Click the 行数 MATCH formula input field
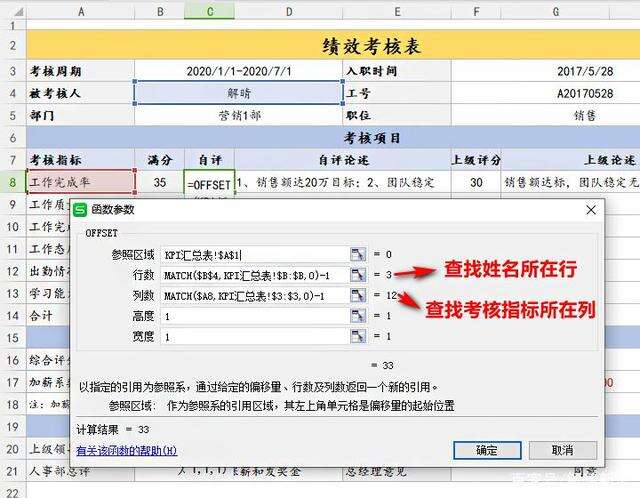 255,276
